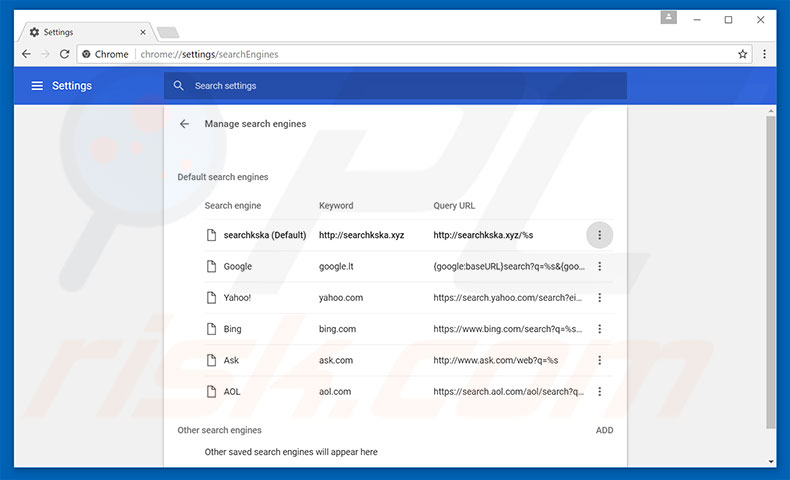
Task: Open more actions for Google entry
Action: [600, 266]
